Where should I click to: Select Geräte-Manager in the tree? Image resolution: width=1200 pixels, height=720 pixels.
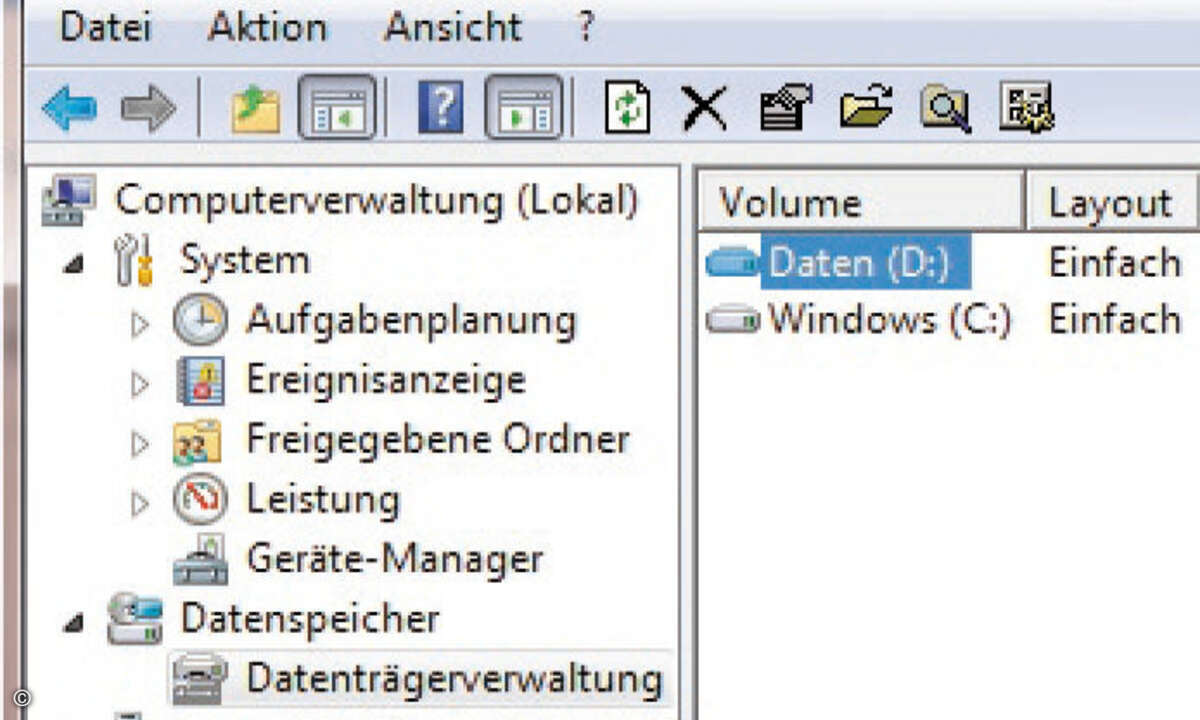(x=394, y=558)
